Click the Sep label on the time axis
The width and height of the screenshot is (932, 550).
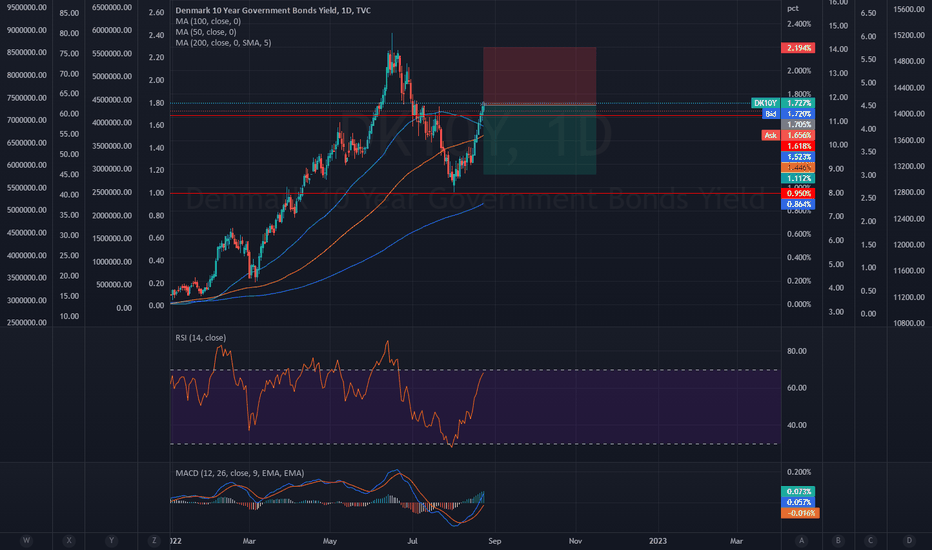[x=495, y=541]
